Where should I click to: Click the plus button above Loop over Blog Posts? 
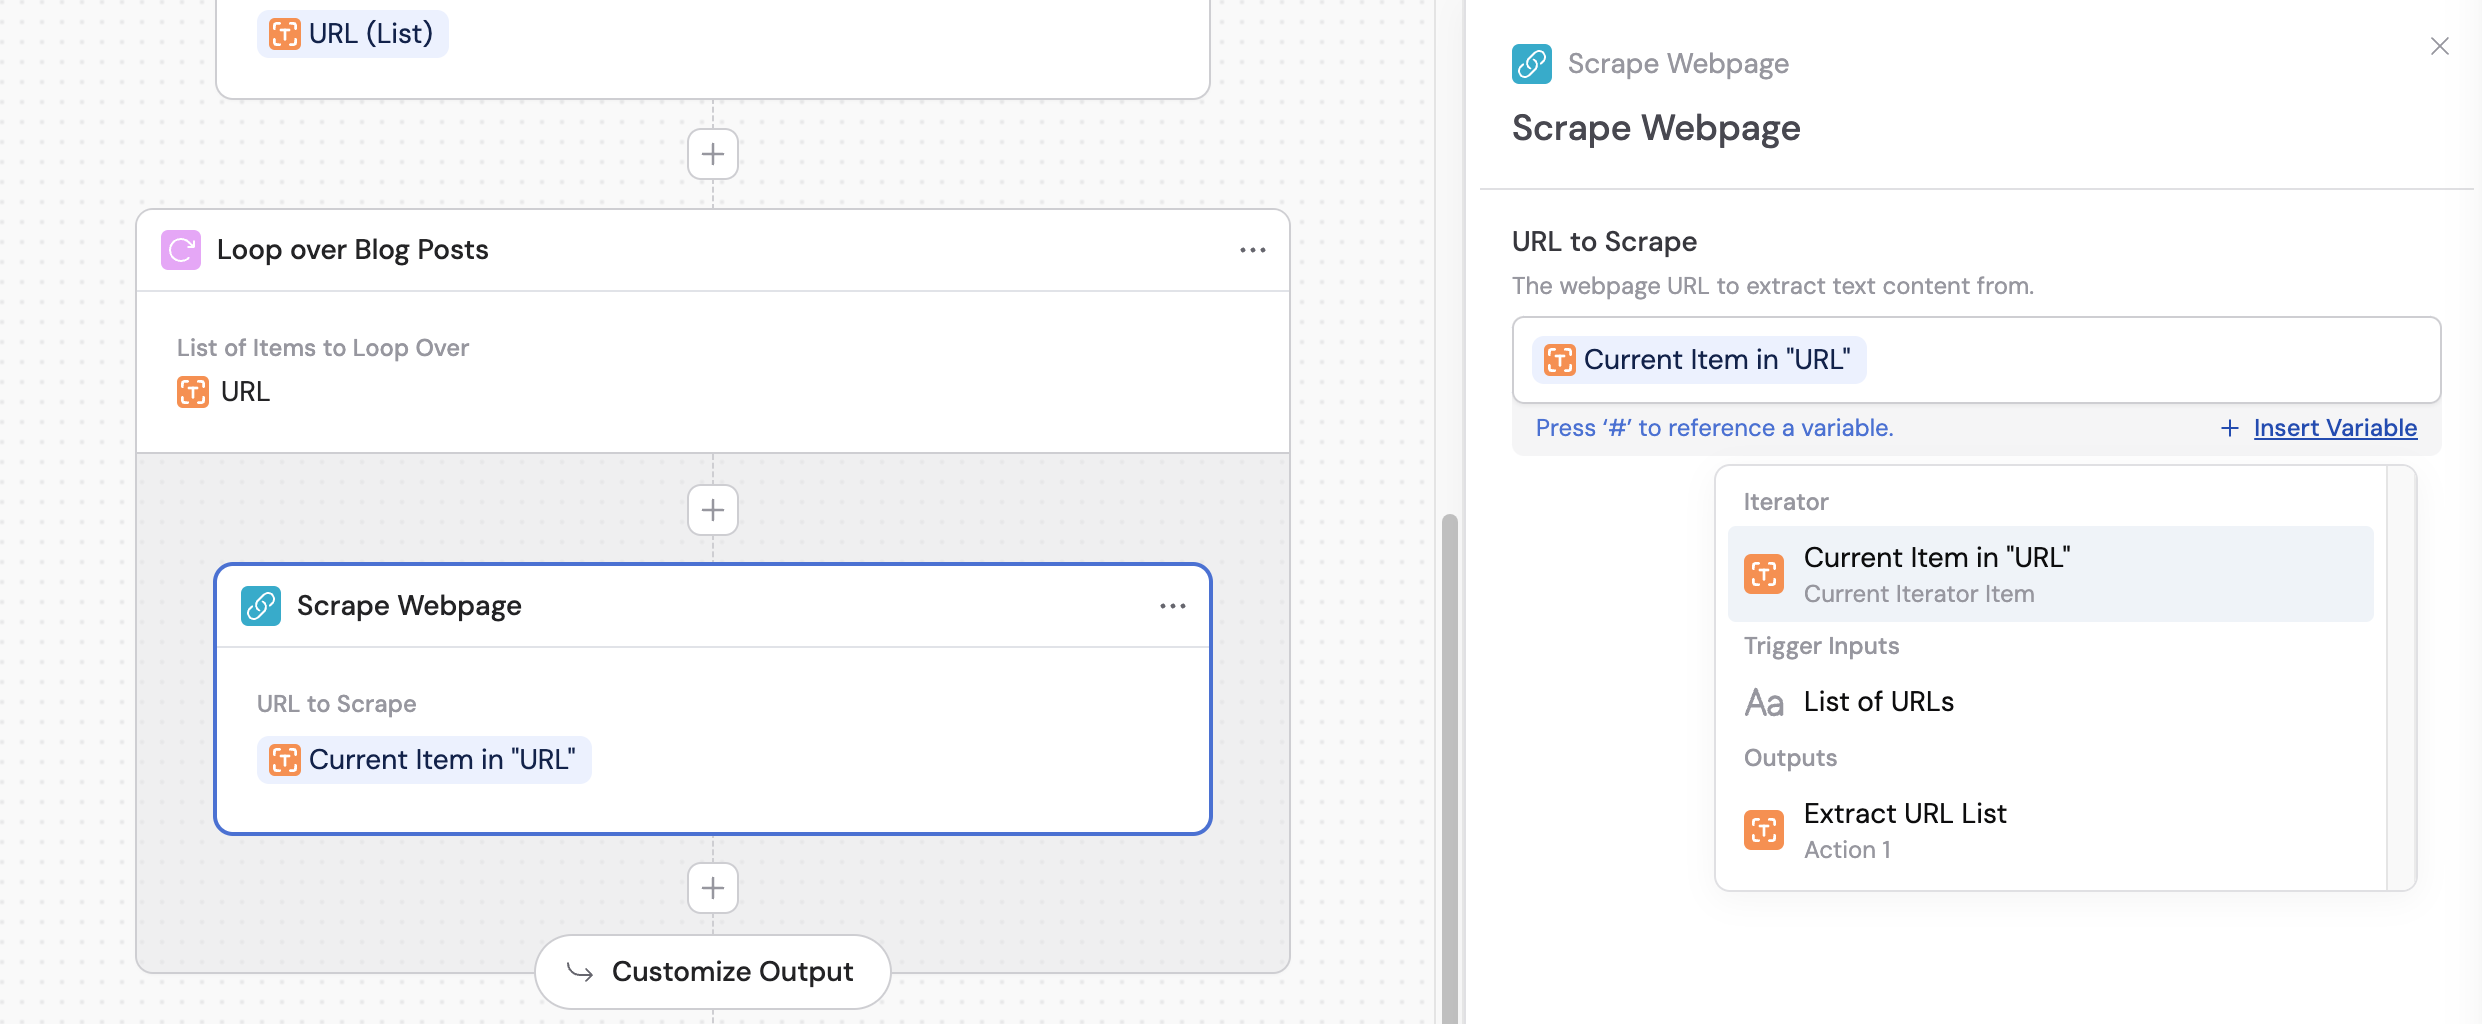pyautogui.click(x=712, y=153)
